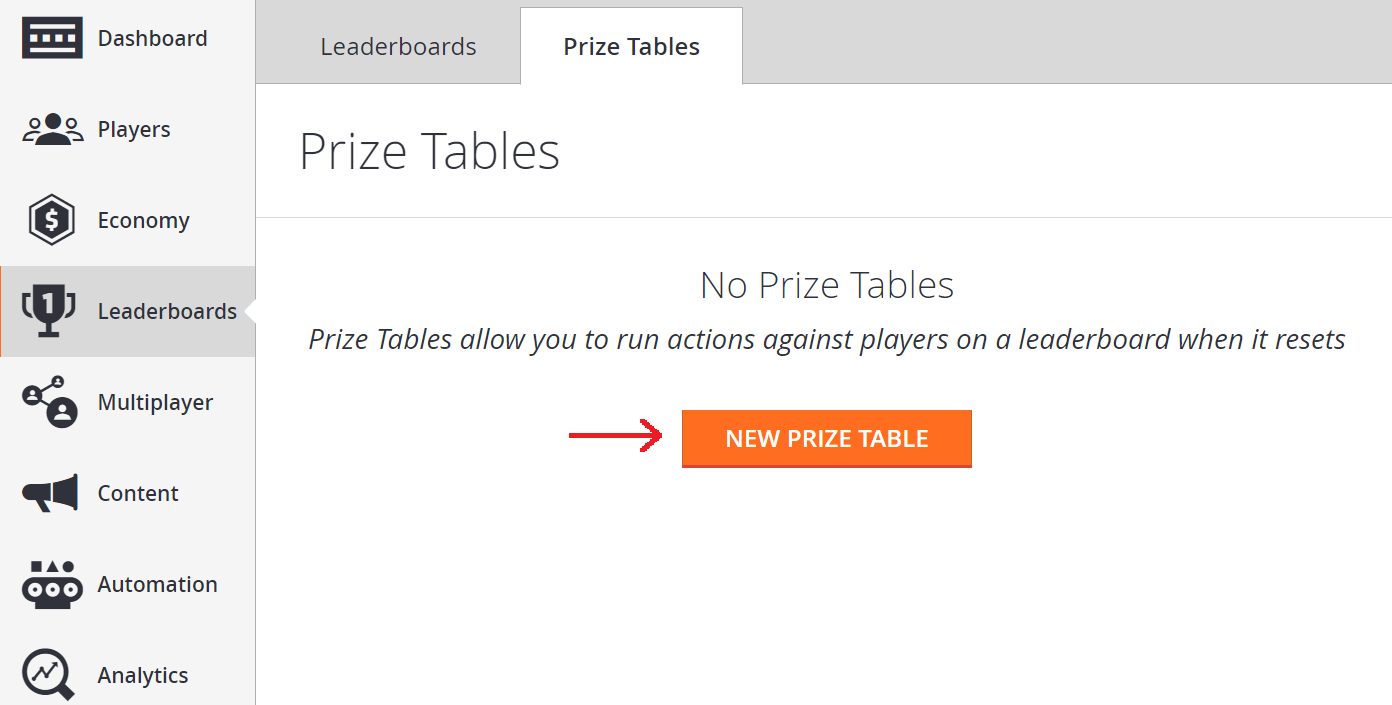Open the Content megaphone icon
The height and width of the screenshot is (705, 1392).
click(x=50, y=494)
